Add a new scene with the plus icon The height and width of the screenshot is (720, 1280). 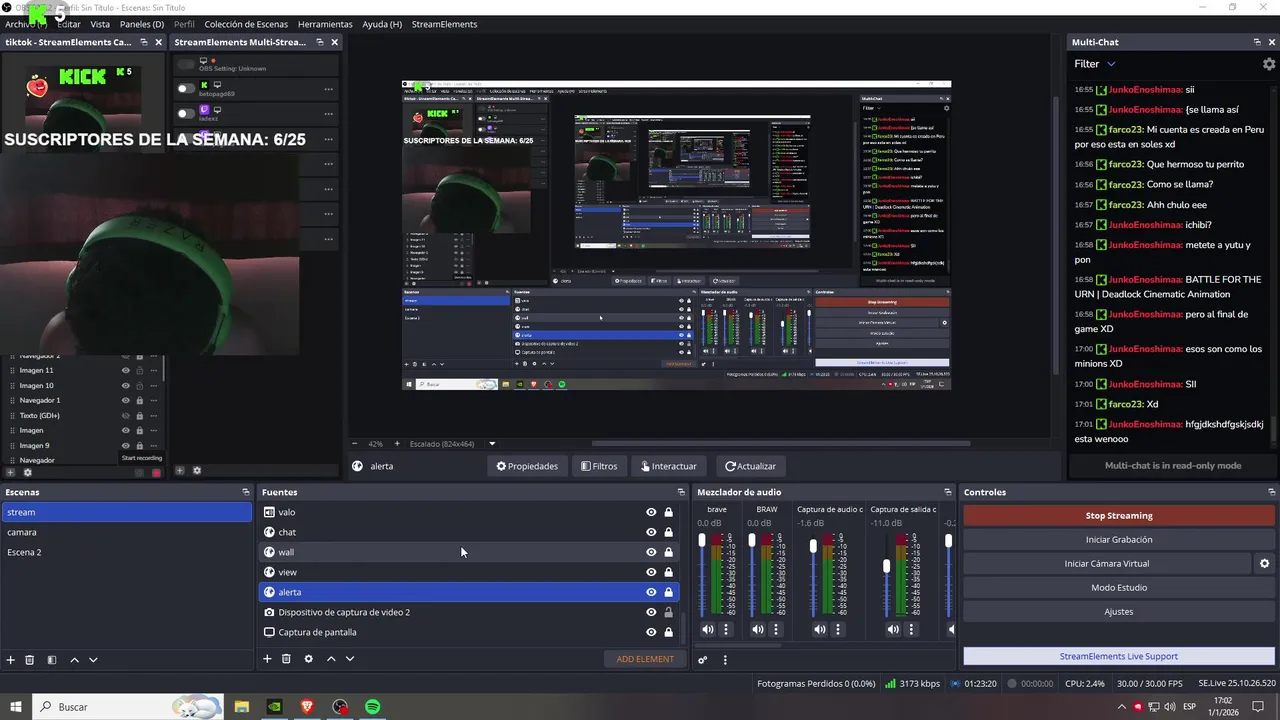point(11,660)
